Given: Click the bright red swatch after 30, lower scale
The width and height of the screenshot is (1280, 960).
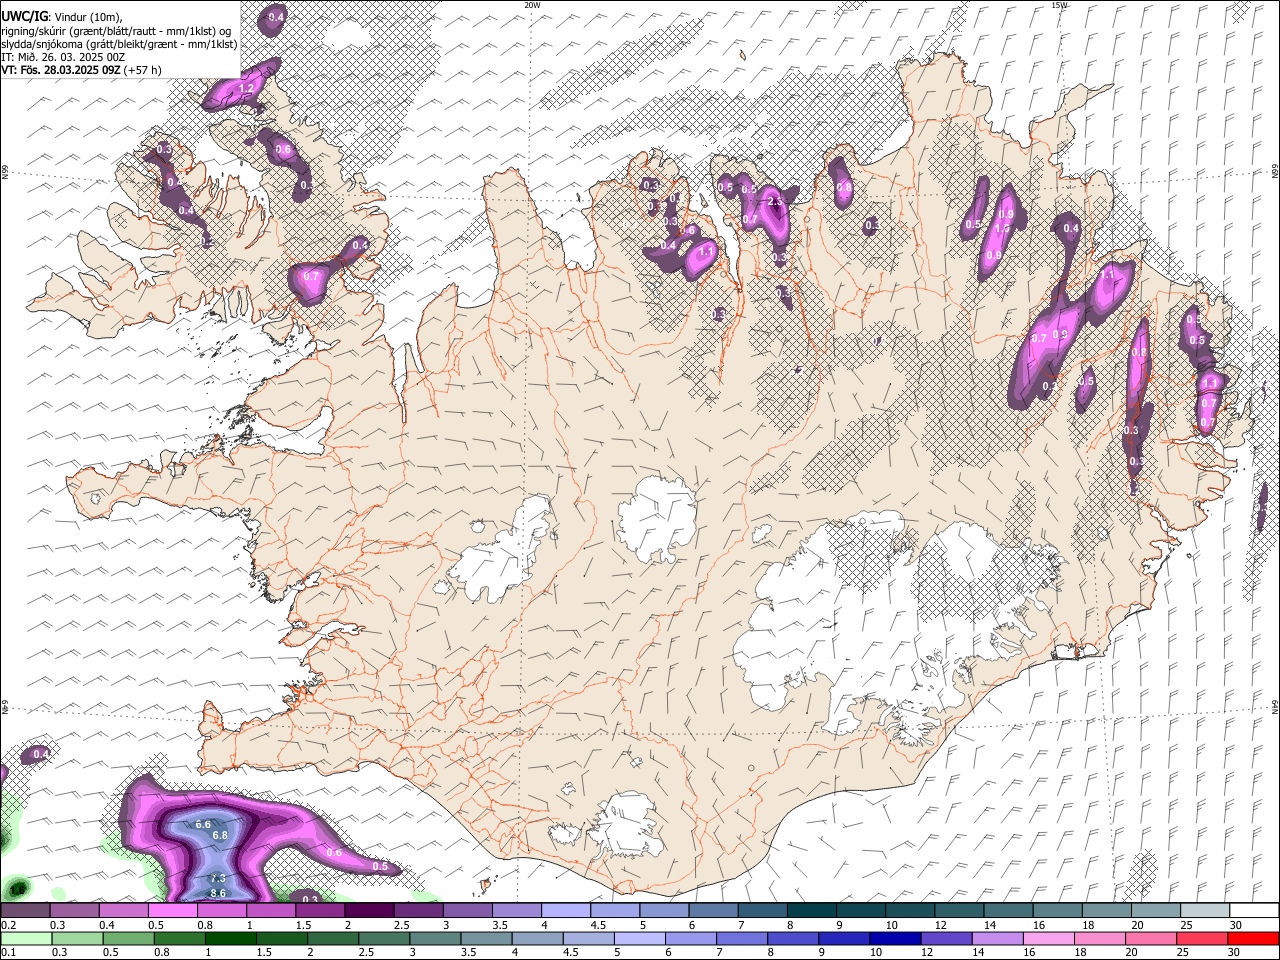Looking at the screenshot, I should (1252, 938).
